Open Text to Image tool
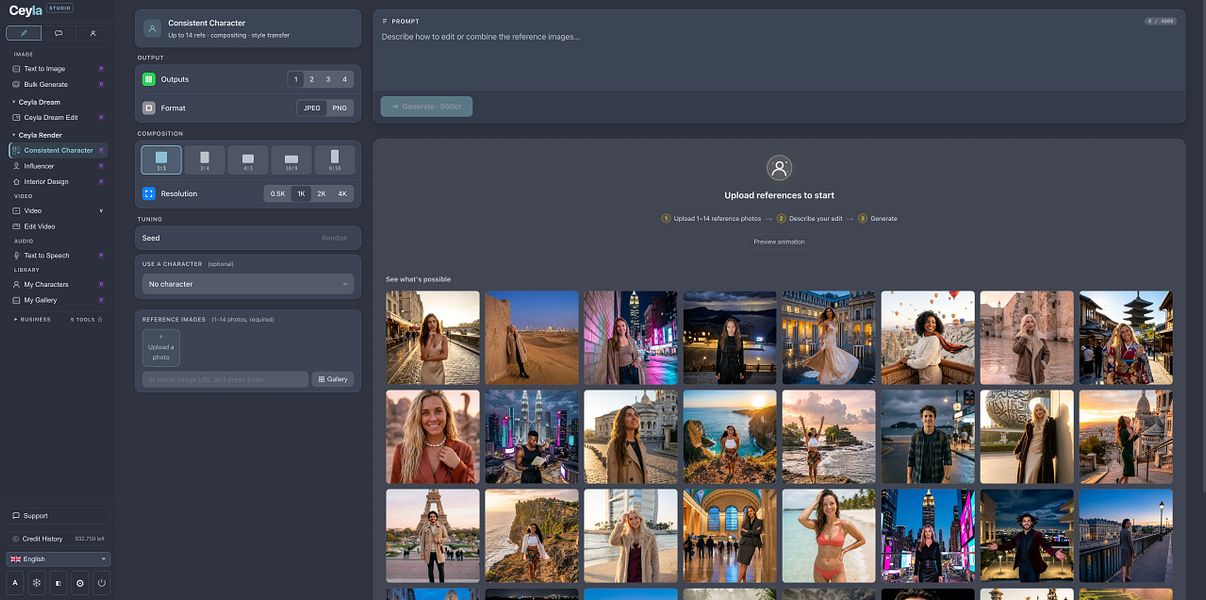The height and width of the screenshot is (600, 1206). click(x=58, y=69)
